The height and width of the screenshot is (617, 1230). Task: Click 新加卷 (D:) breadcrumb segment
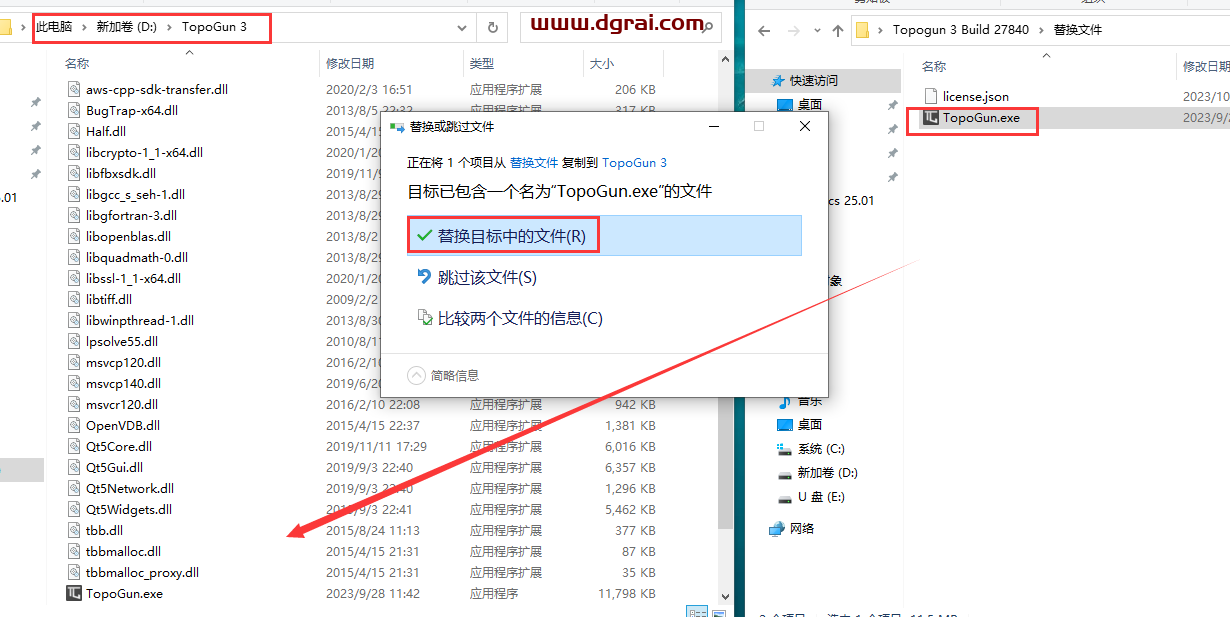pos(127,27)
